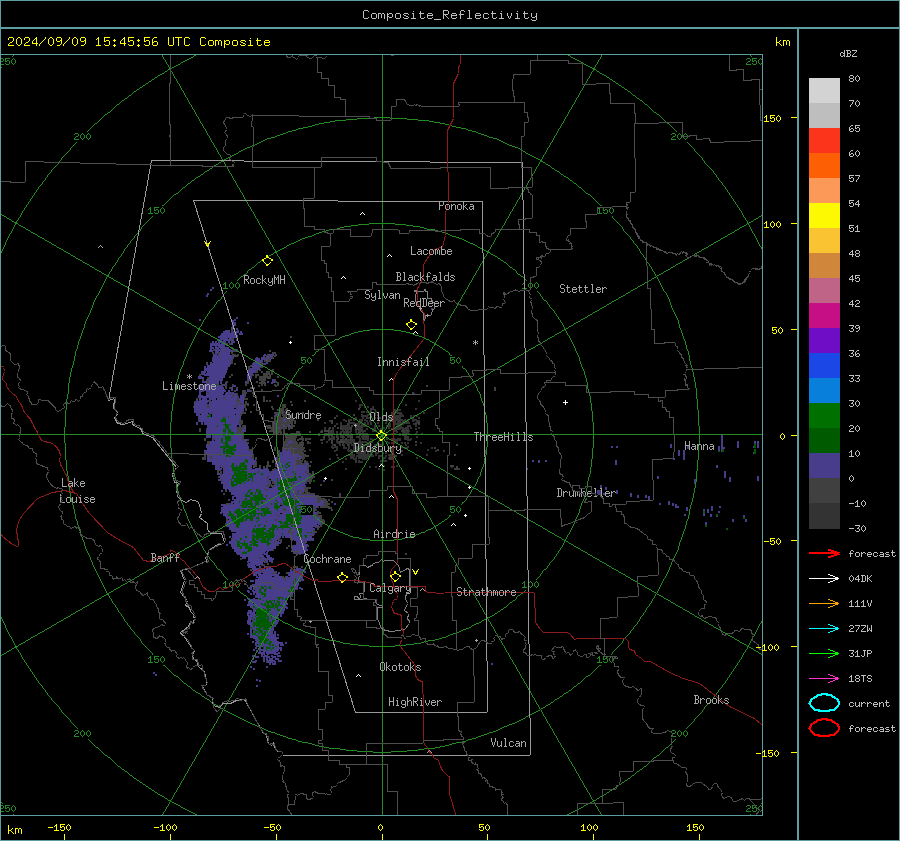Click the 'Blackfalds' map label
The width and height of the screenshot is (900, 841).
coord(425,277)
